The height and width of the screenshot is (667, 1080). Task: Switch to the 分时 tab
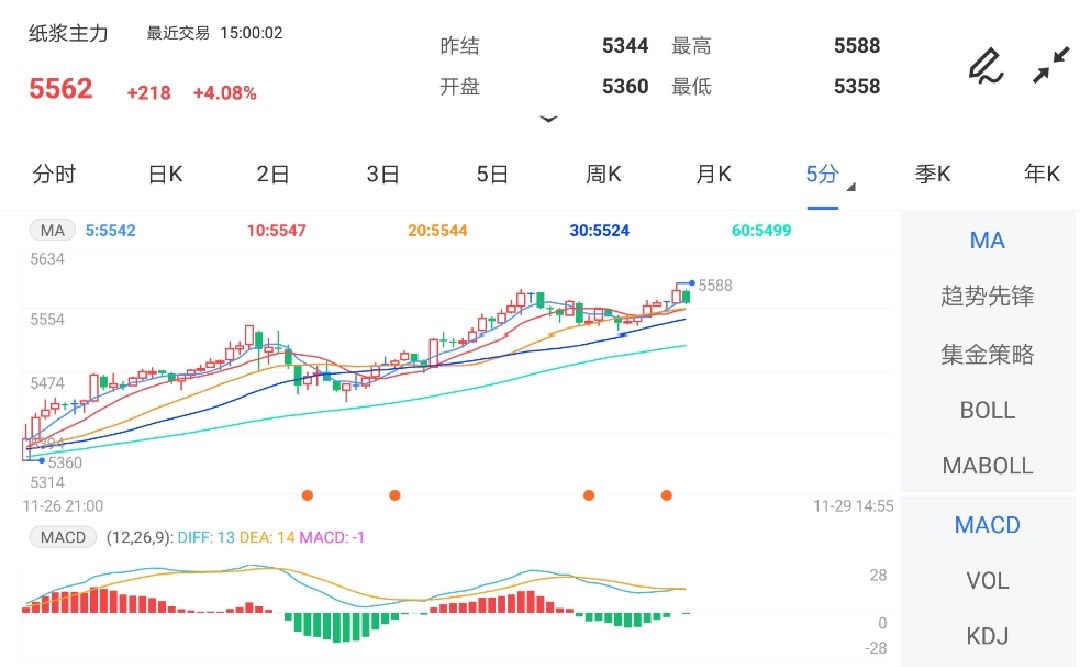click(x=54, y=173)
